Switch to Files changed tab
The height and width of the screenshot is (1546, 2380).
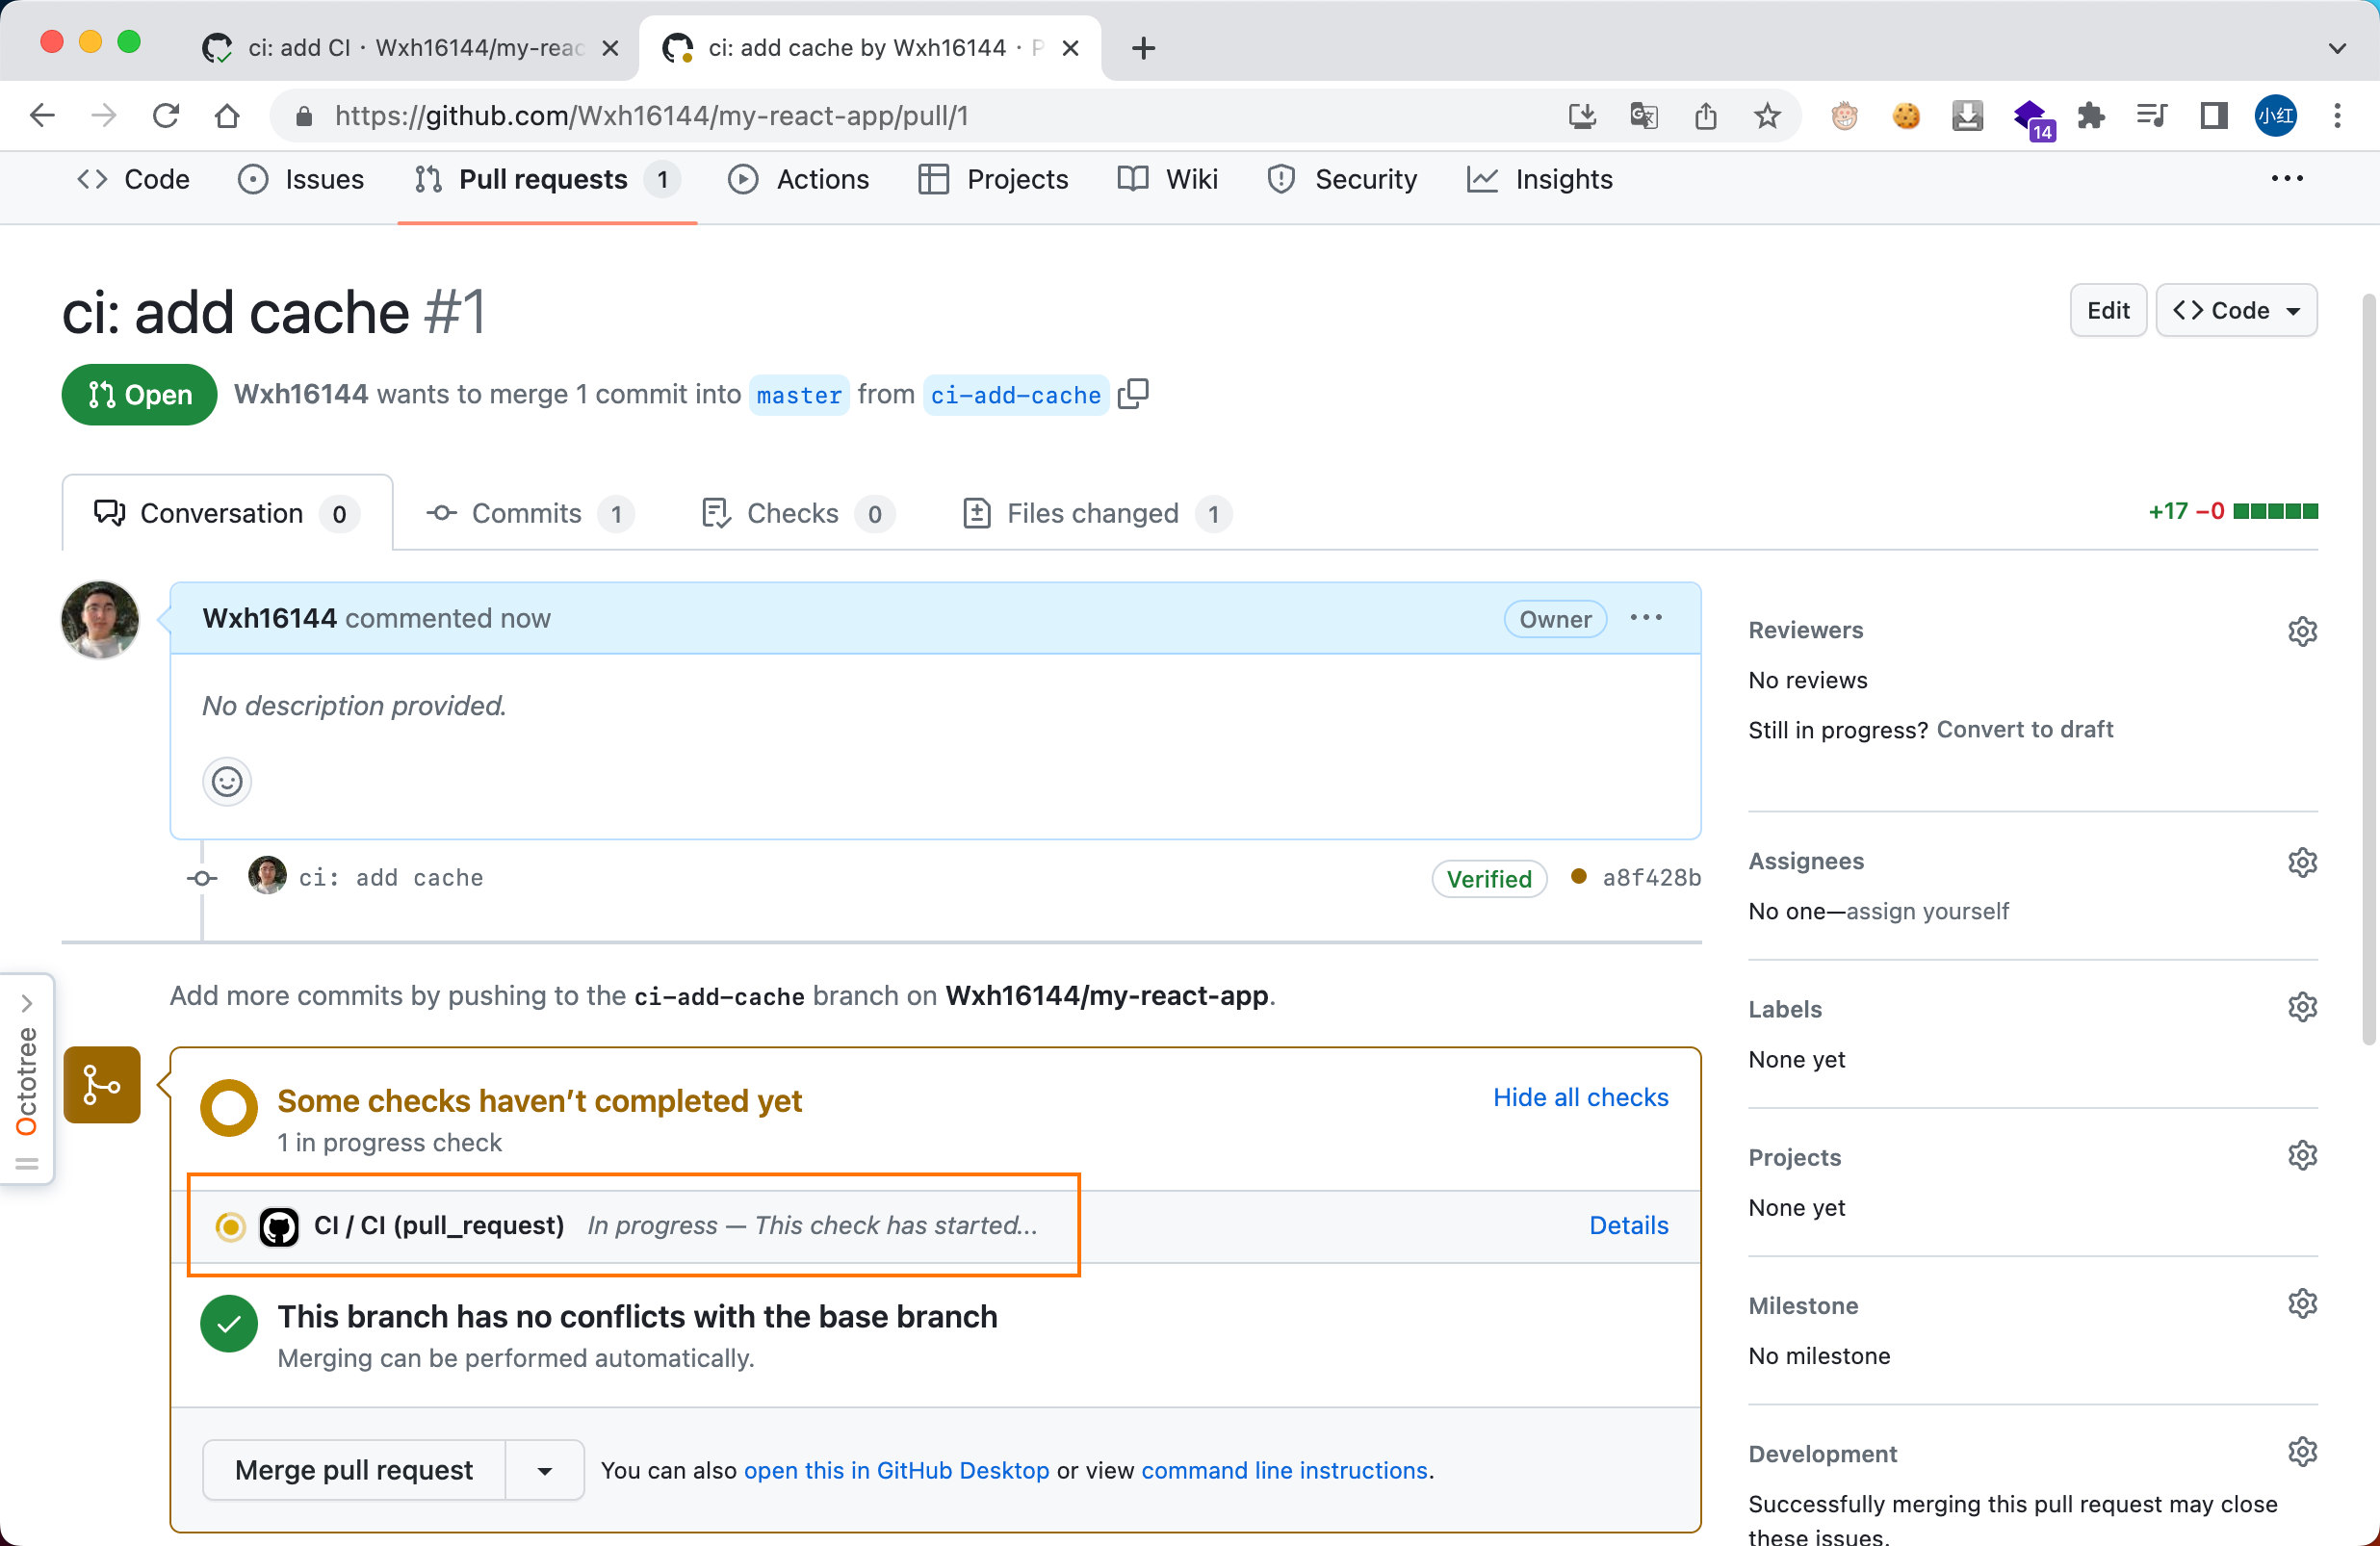coord(1095,513)
